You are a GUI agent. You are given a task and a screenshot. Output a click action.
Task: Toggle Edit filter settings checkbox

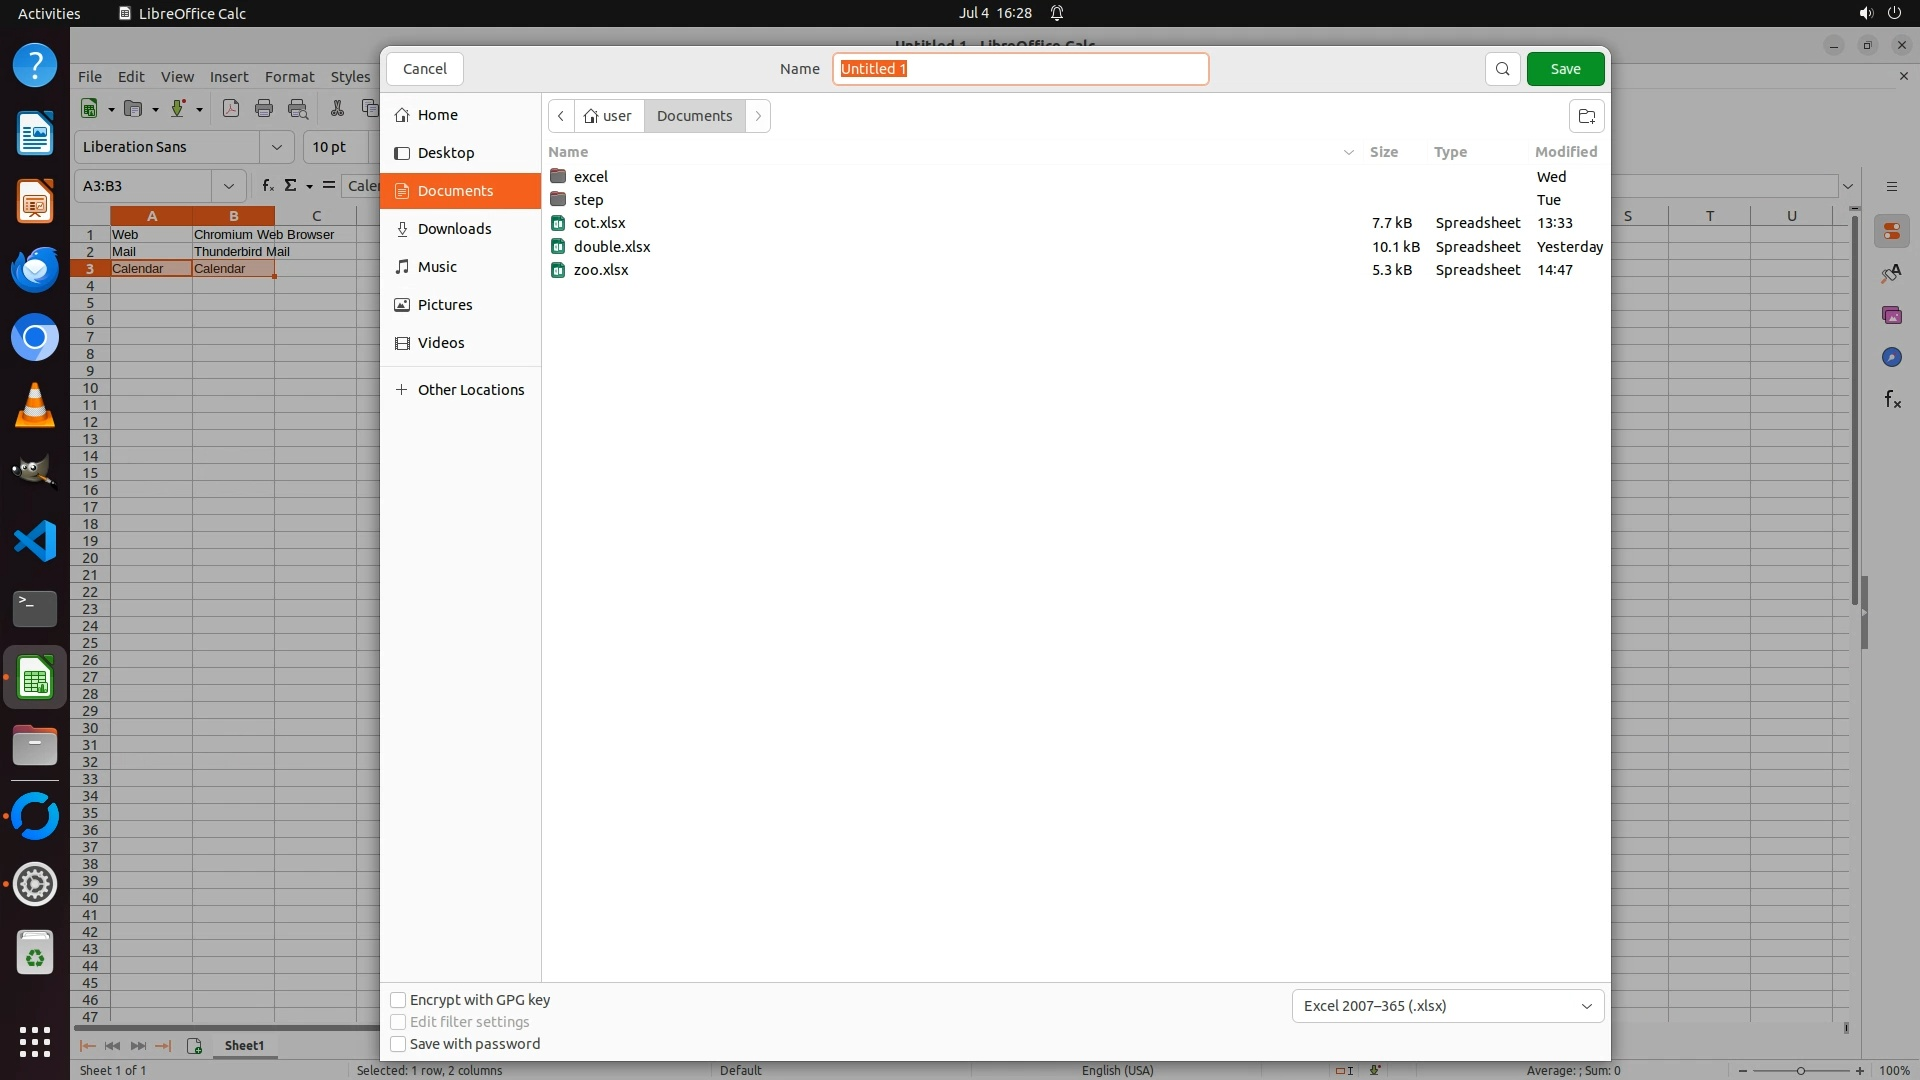398,1022
